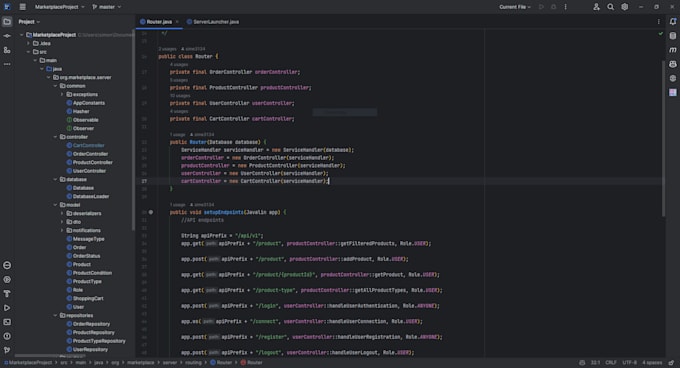This screenshot has height=368, width=680.
Task: Open the Maven tool window
Action: pyautogui.click(x=673, y=50)
